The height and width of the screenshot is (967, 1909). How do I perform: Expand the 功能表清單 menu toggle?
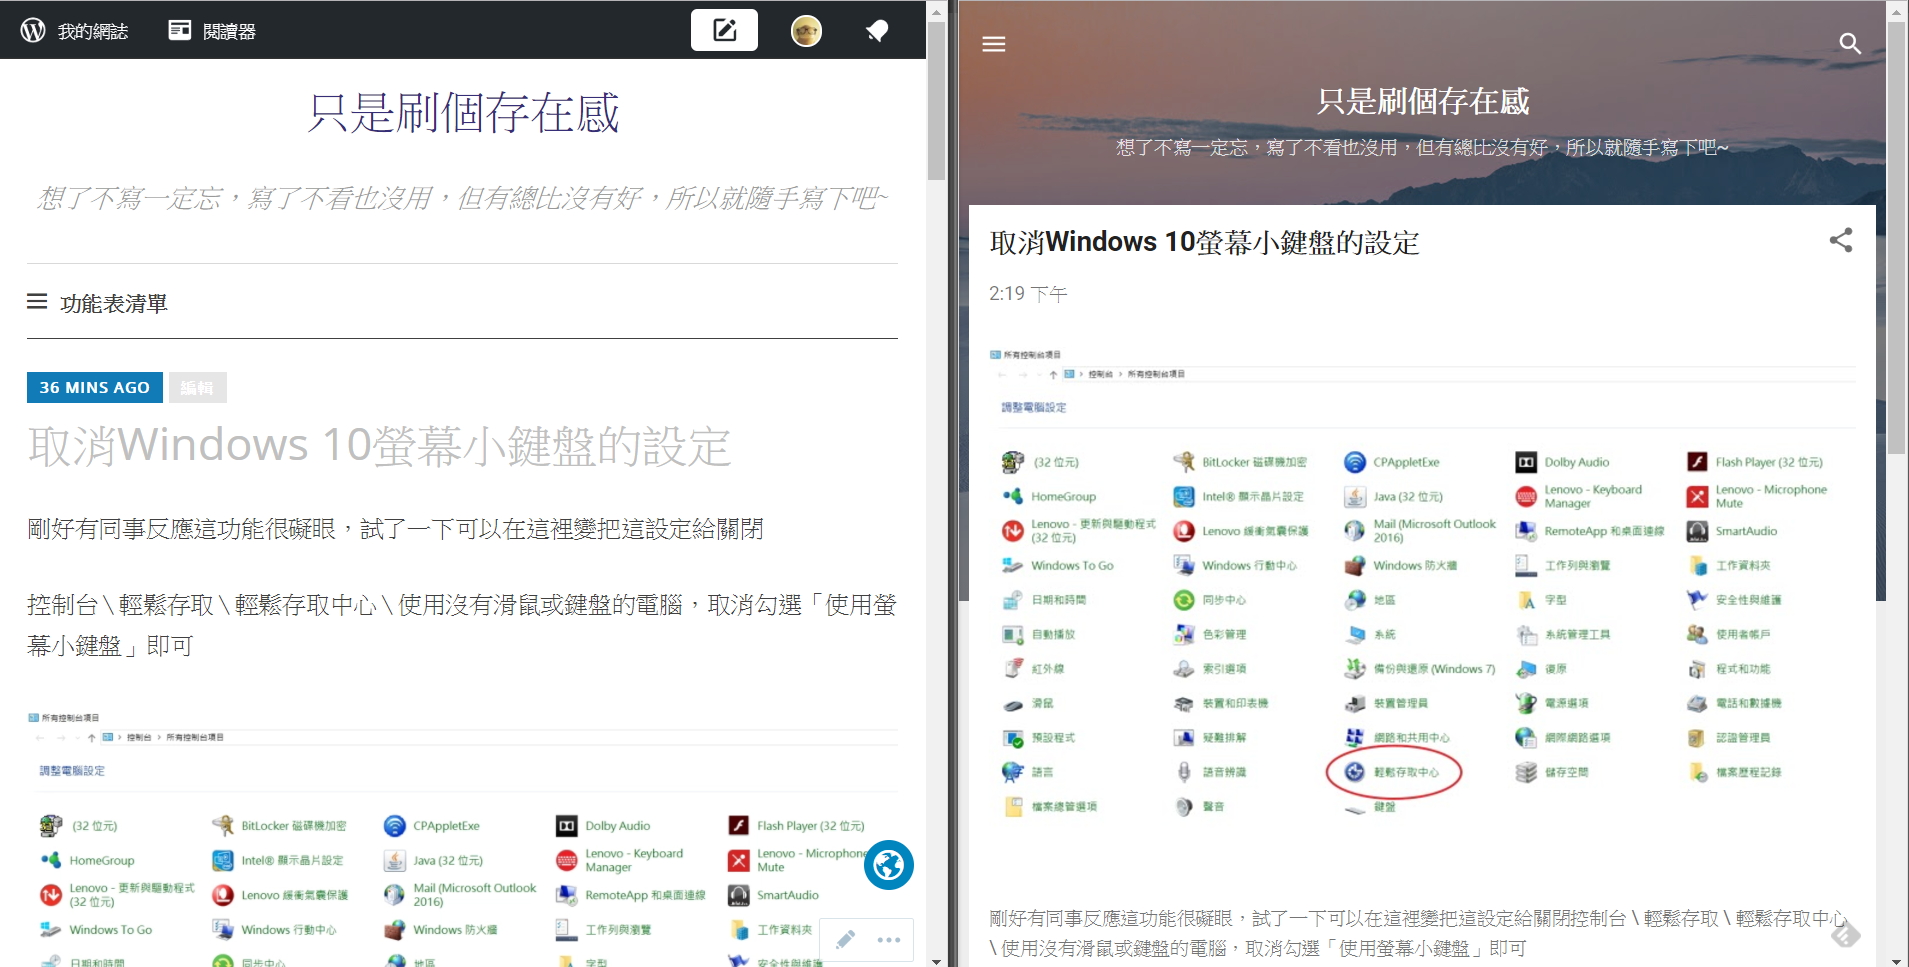pyautogui.click(x=97, y=303)
